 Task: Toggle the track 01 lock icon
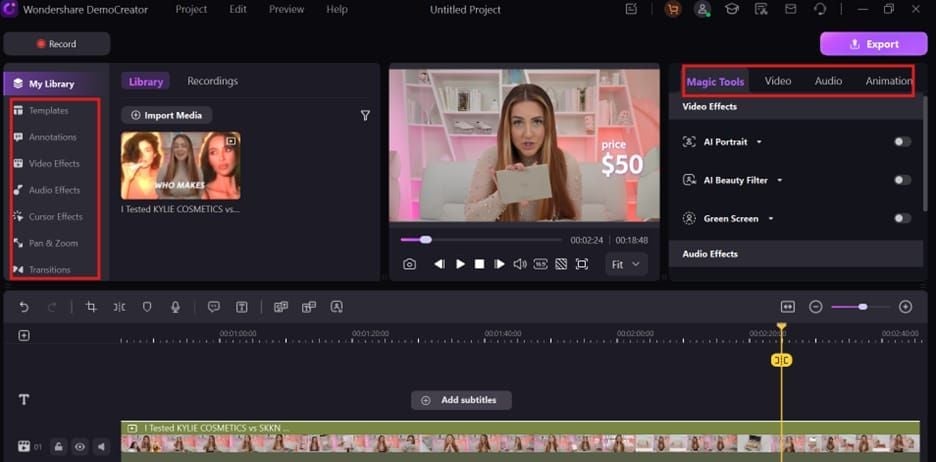[58, 446]
